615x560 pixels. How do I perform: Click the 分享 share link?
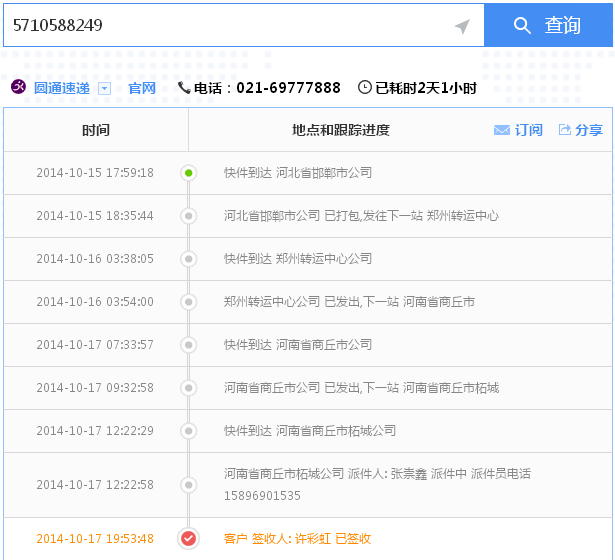(589, 130)
